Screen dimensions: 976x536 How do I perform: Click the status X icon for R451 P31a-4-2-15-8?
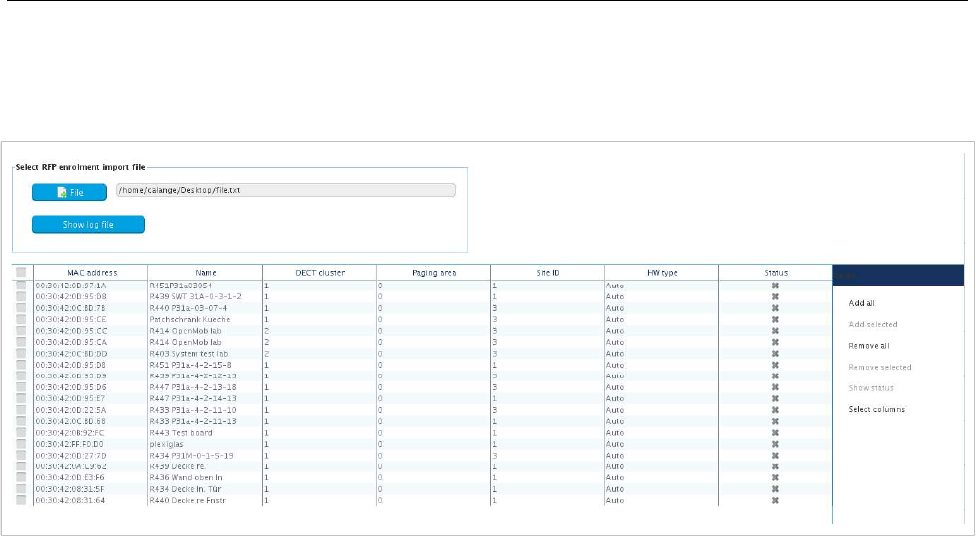pyautogui.click(x=775, y=365)
